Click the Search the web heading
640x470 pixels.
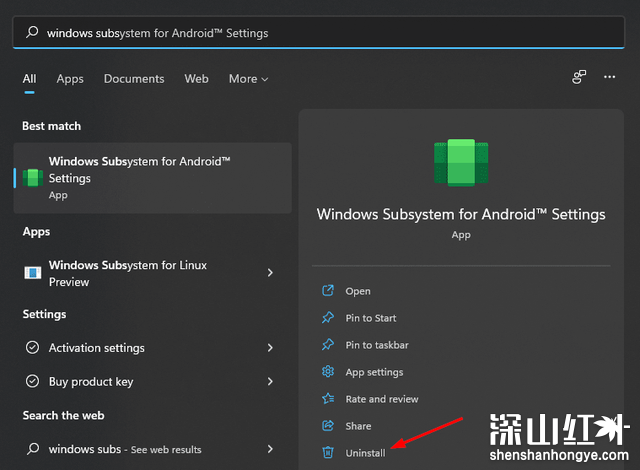click(x=63, y=415)
